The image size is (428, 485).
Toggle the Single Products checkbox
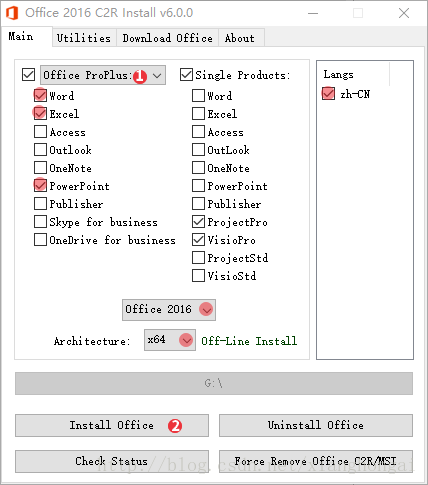click(186, 75)
